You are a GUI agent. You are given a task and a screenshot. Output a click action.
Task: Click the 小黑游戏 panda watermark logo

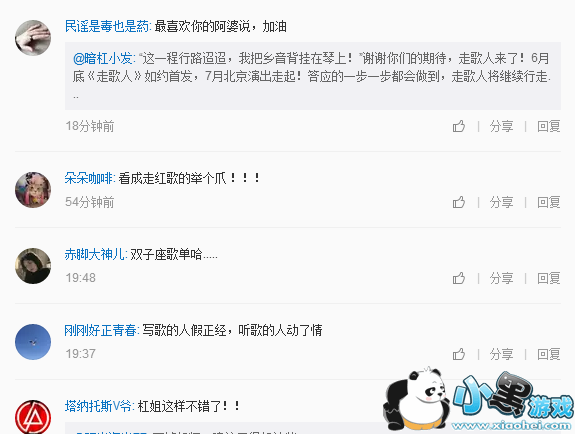pyautogui.click(x=478, y=399)
